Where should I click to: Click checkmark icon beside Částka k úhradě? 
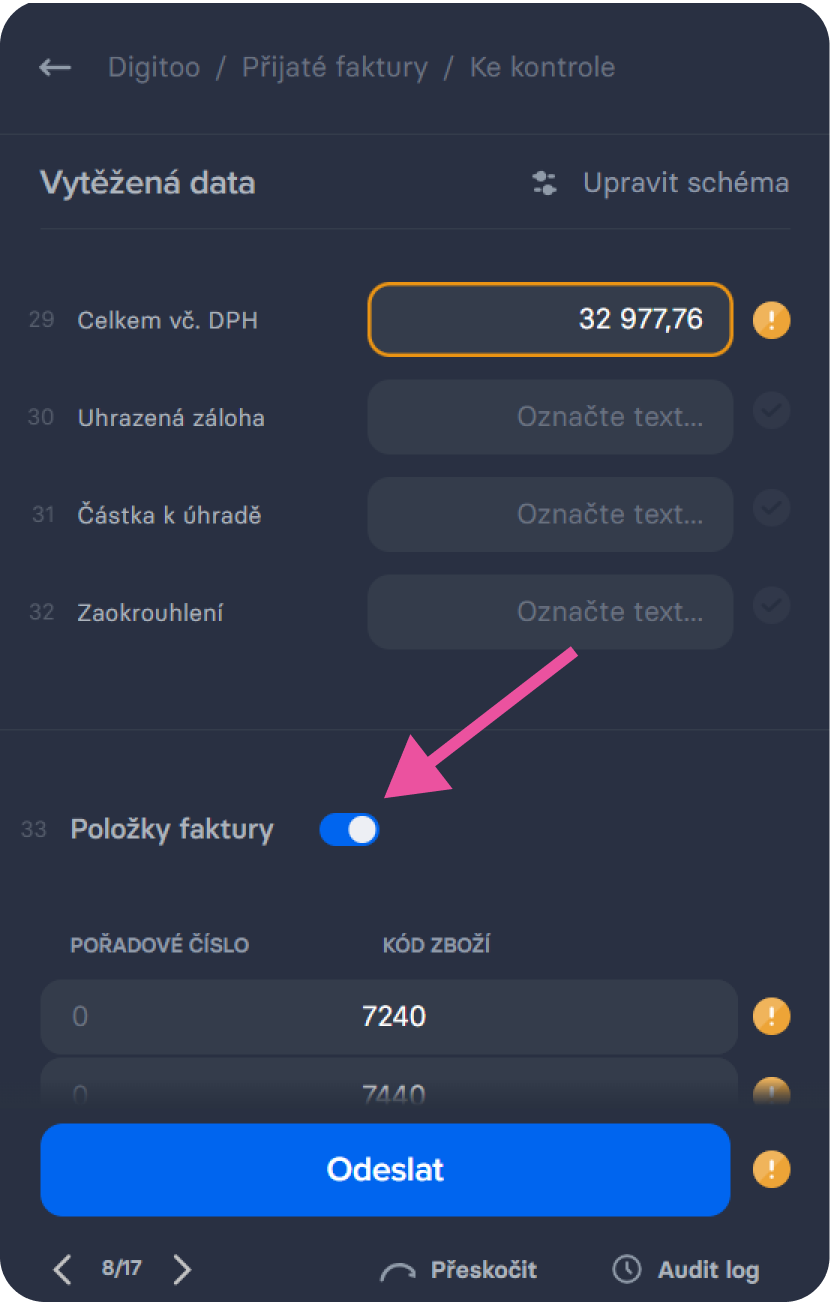tap(771, 510)
